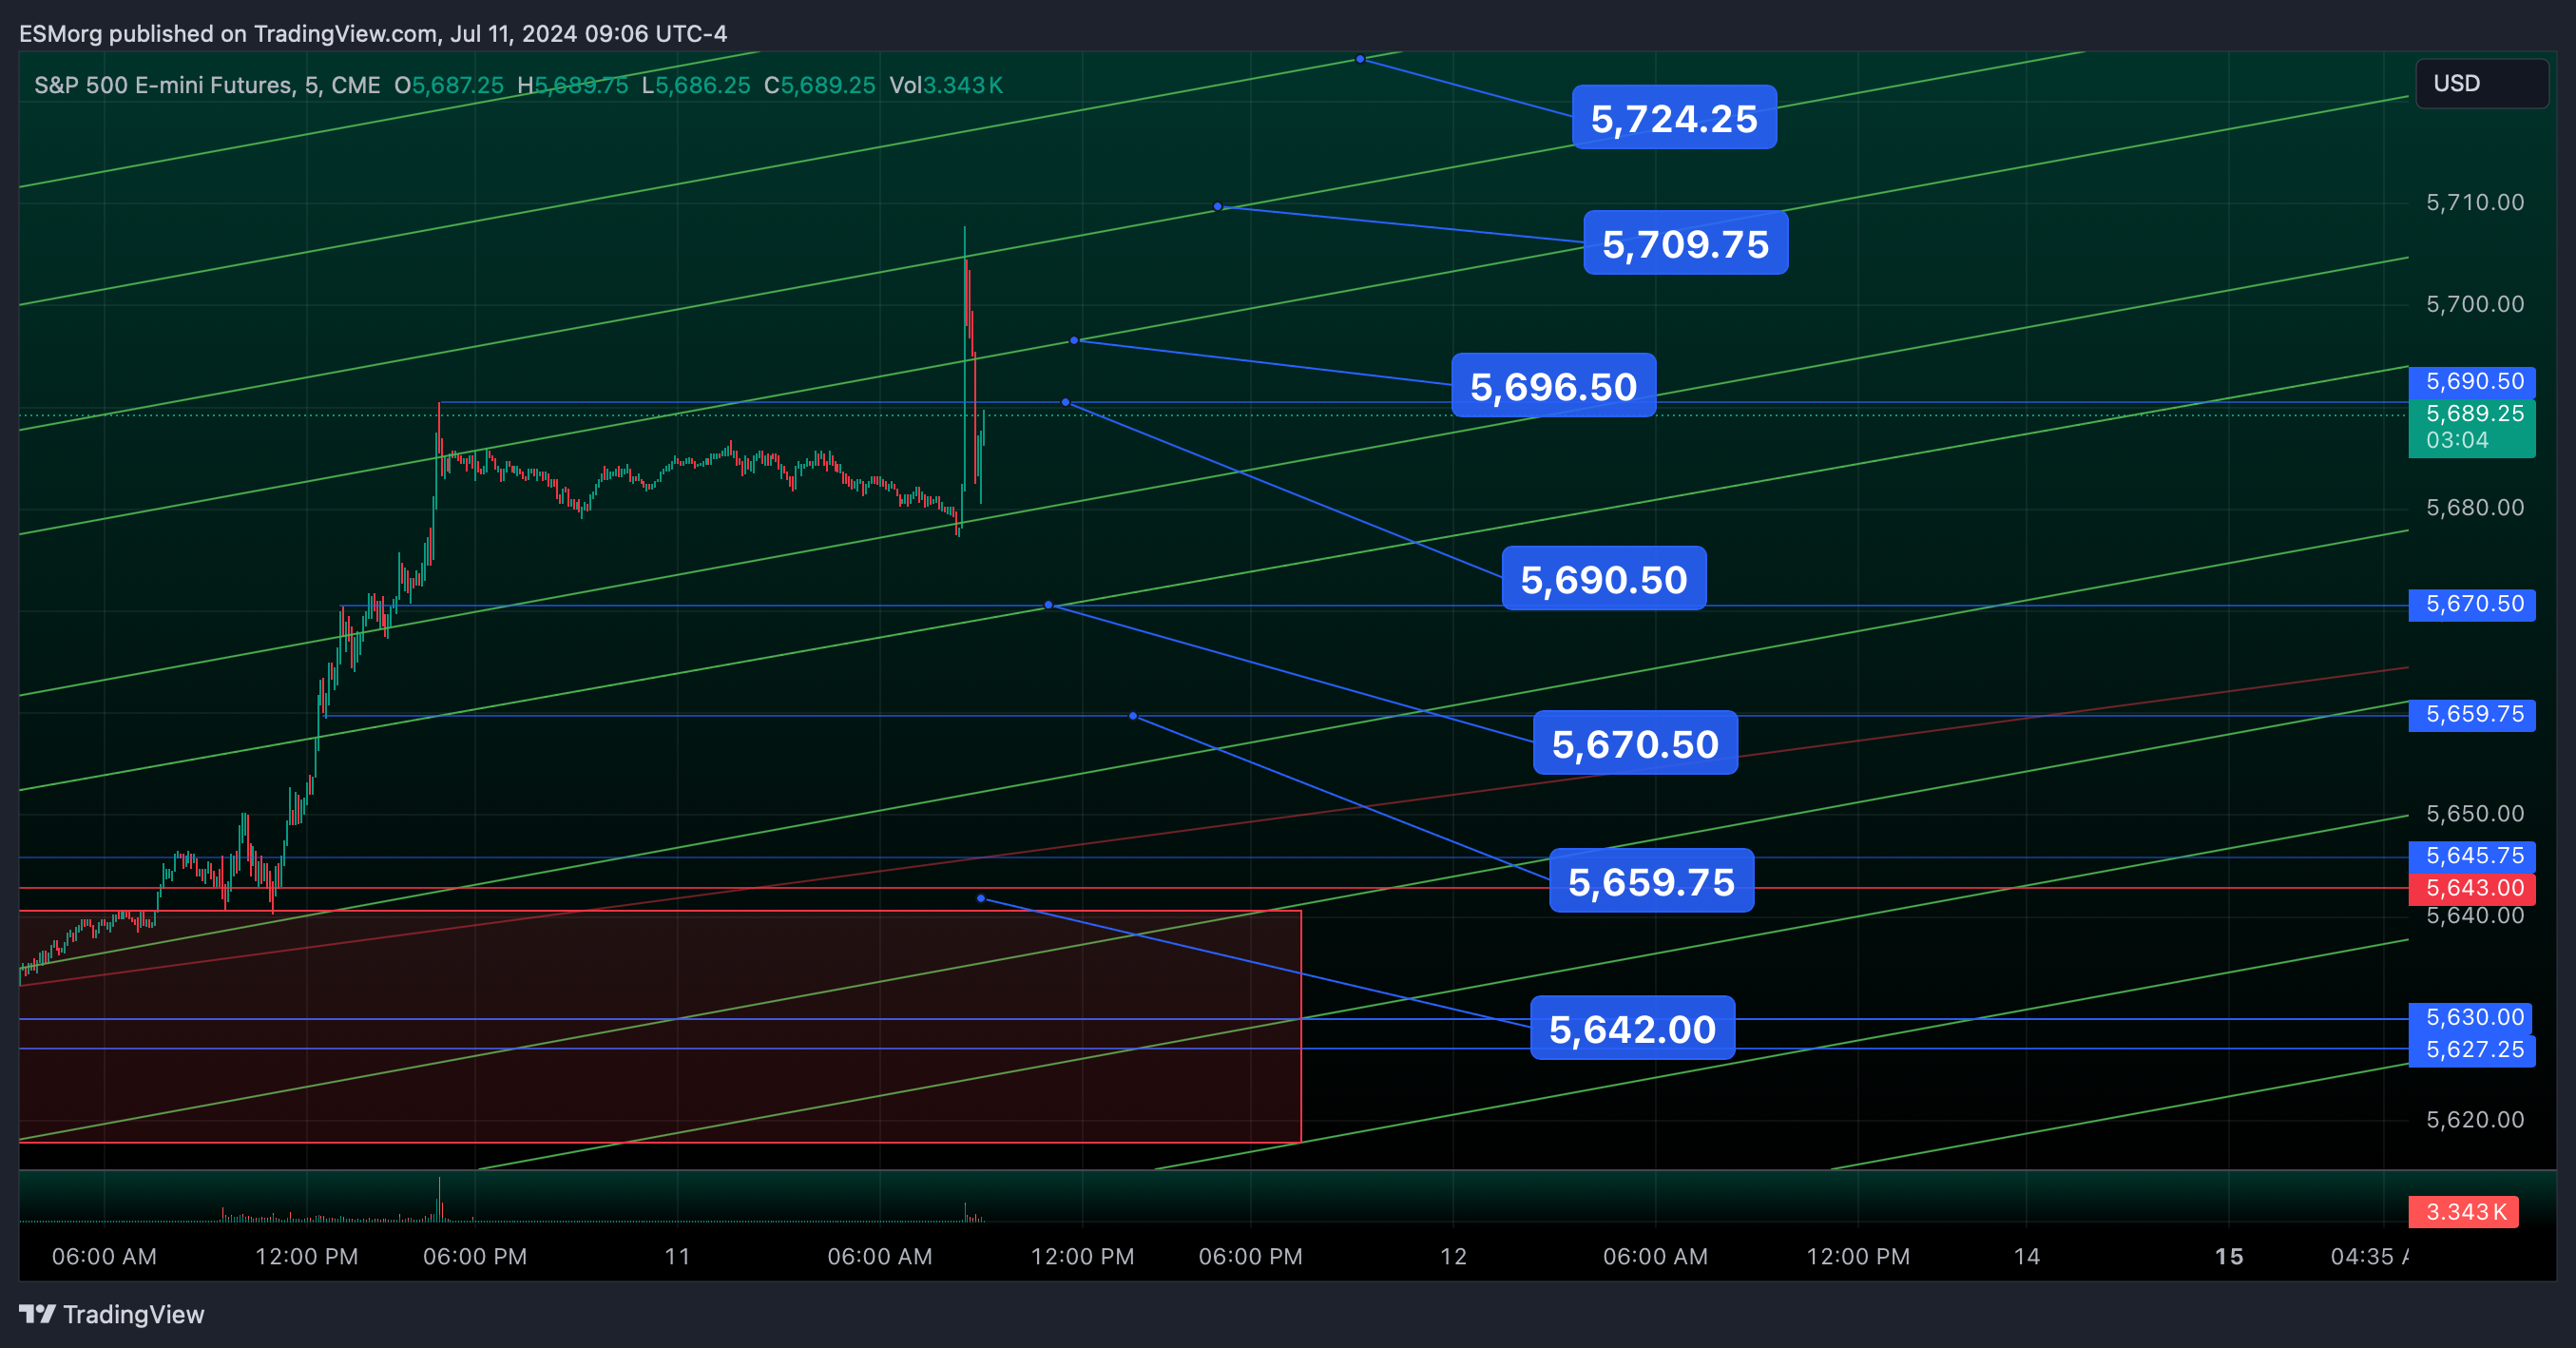This screenshot has height=1348, width=2576.
Task: Click the 5,690.50 price axis tag
Action: coord(2472,381)
